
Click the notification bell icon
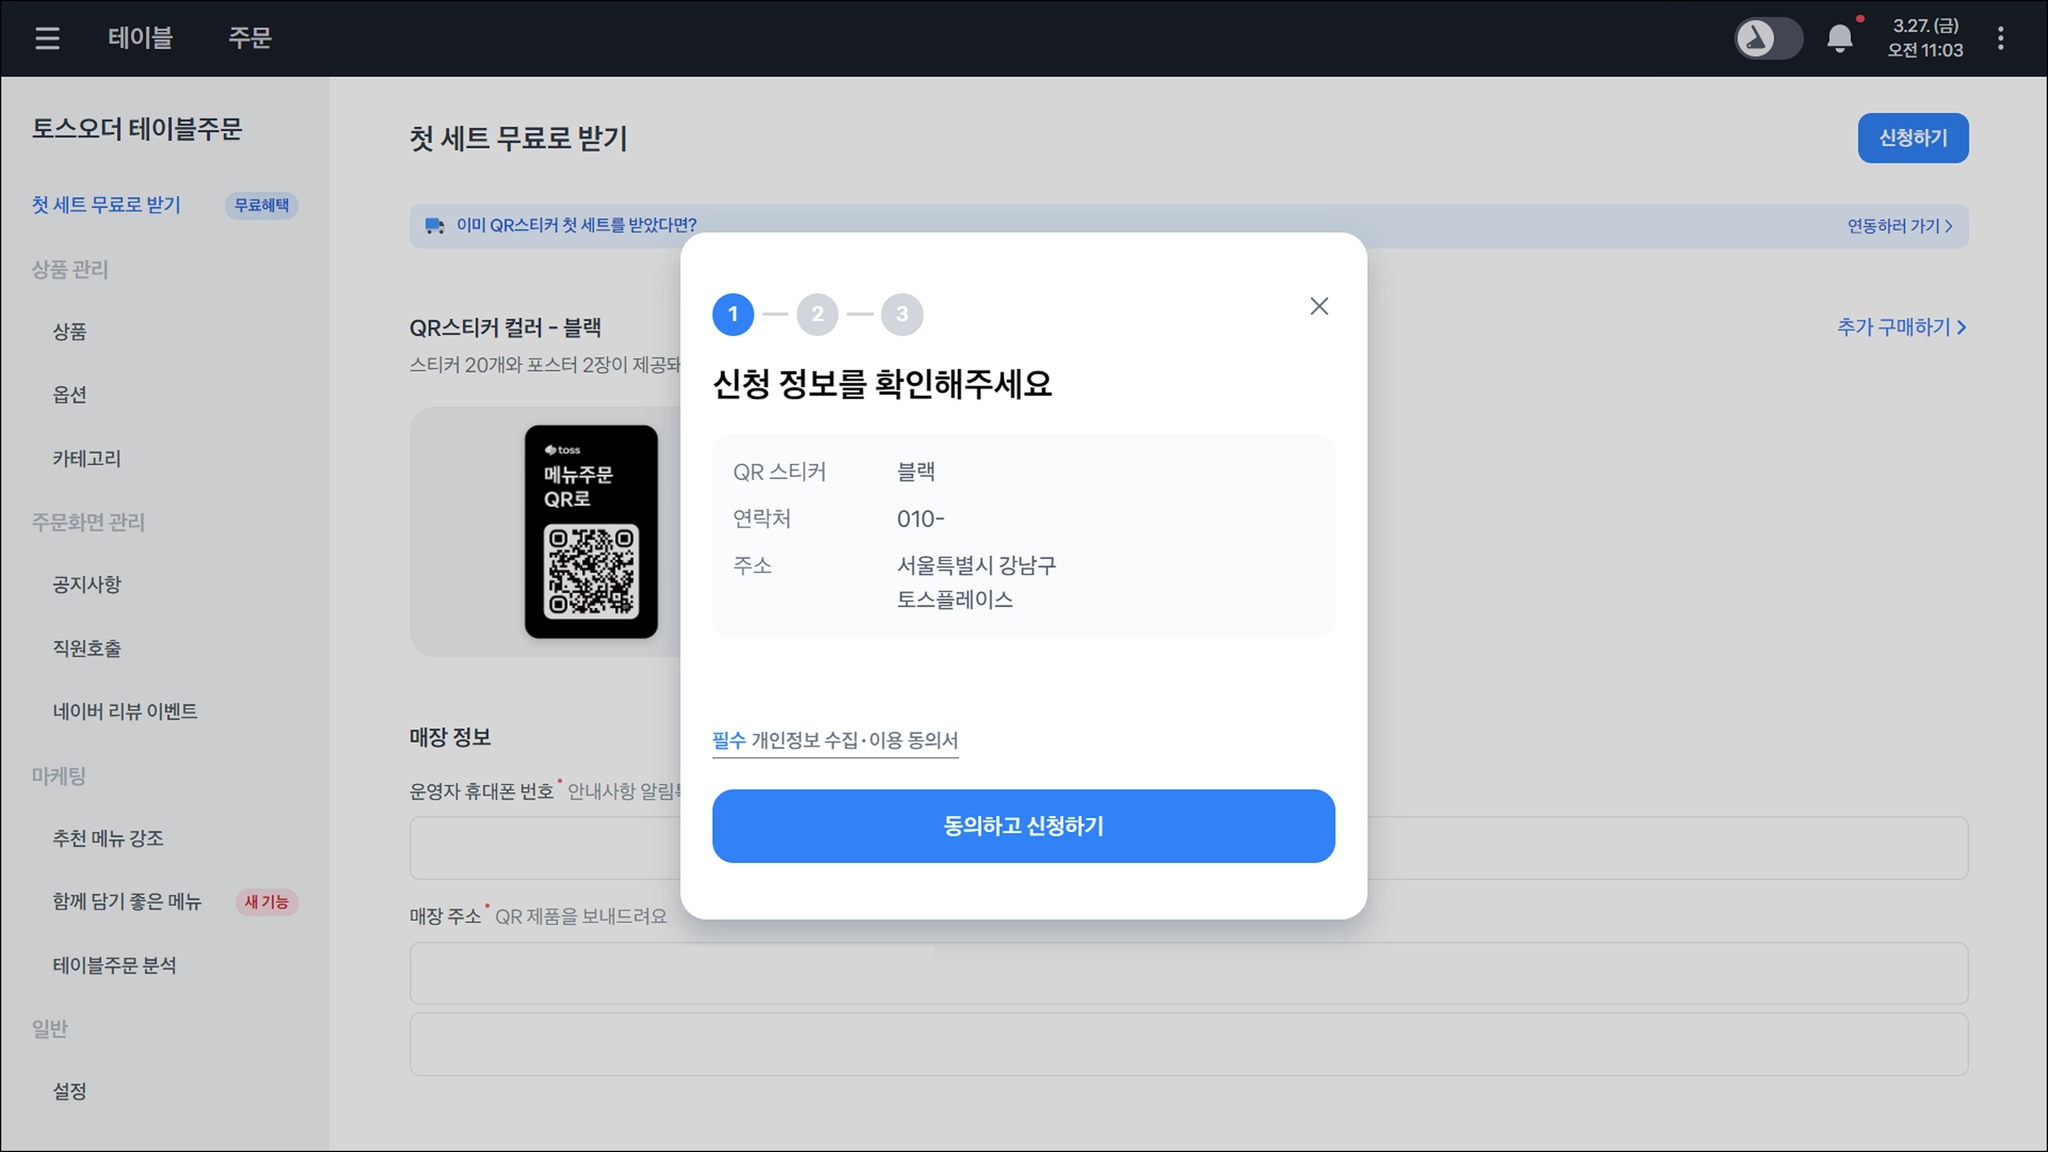1839,39
